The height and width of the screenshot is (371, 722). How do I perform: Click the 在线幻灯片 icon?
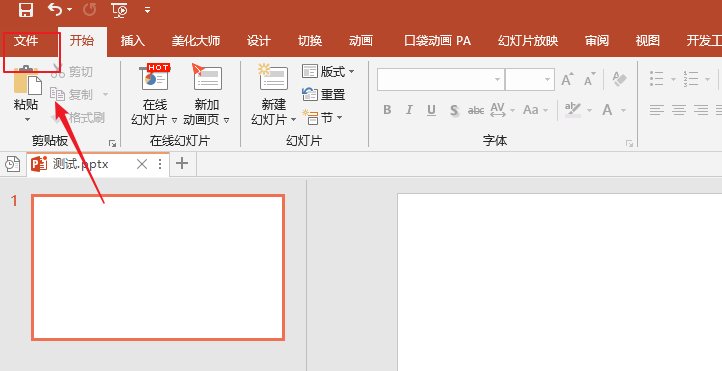click(x=155, y=77)
